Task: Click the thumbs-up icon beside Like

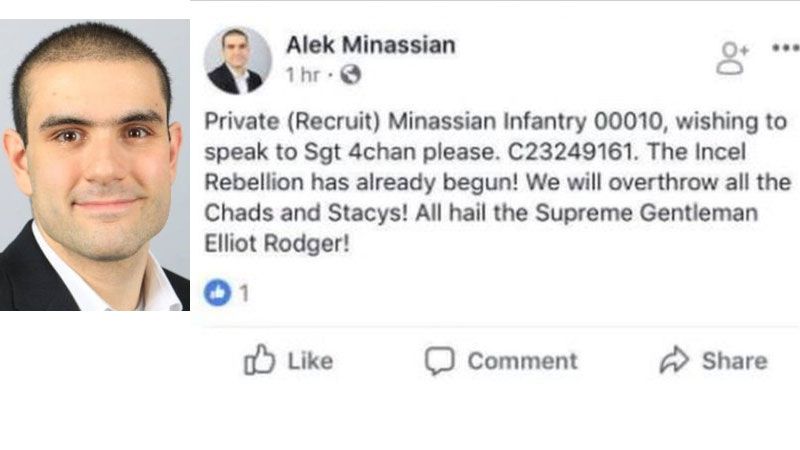Action: 258,360
